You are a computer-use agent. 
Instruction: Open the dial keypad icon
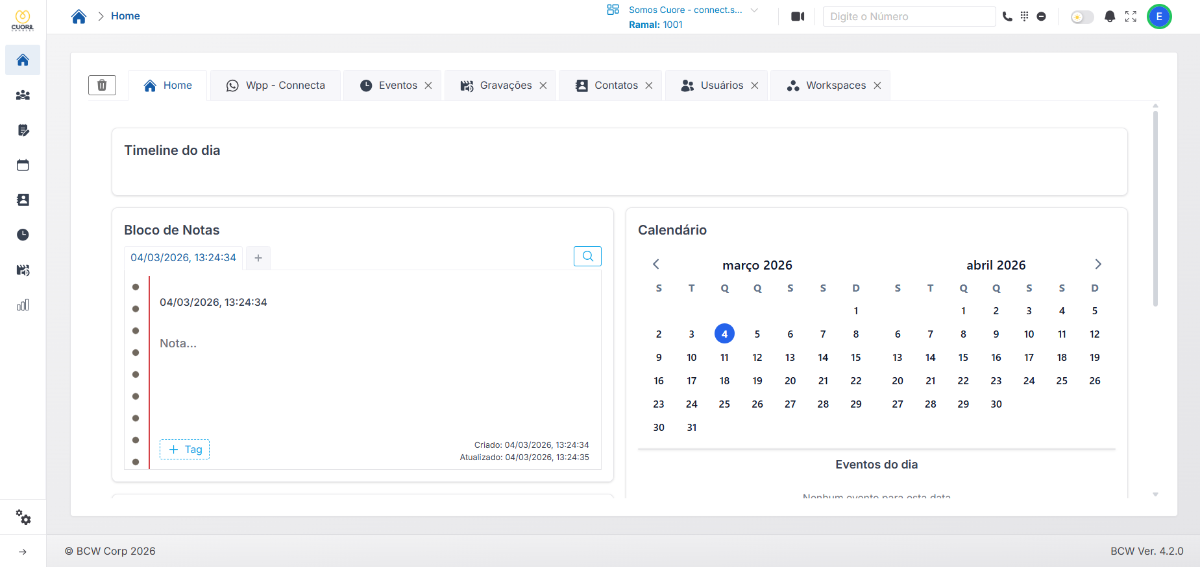pyautogui.click(x=1024, y=16)
